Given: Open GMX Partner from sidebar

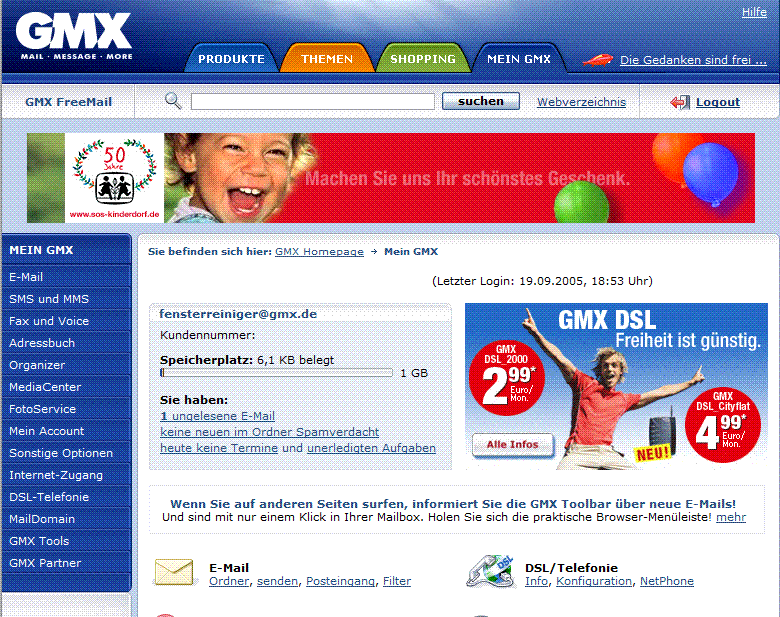Looking at the screenshot, I should click(66, 563).
